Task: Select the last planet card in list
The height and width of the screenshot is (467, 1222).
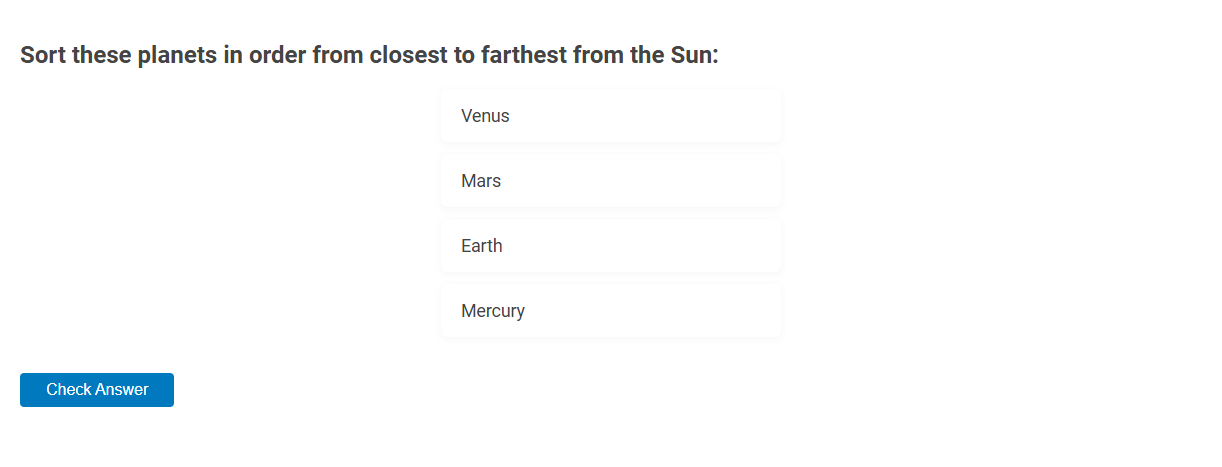Action: click(x=611, y=311)
